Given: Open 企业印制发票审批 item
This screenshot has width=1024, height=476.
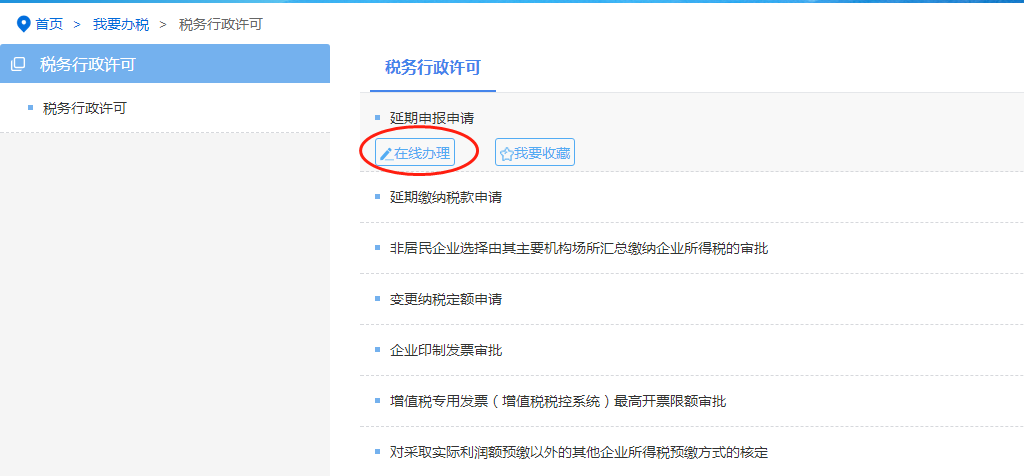Looking at the screenshot, I should pyautogui.click(x=446, y=350).
